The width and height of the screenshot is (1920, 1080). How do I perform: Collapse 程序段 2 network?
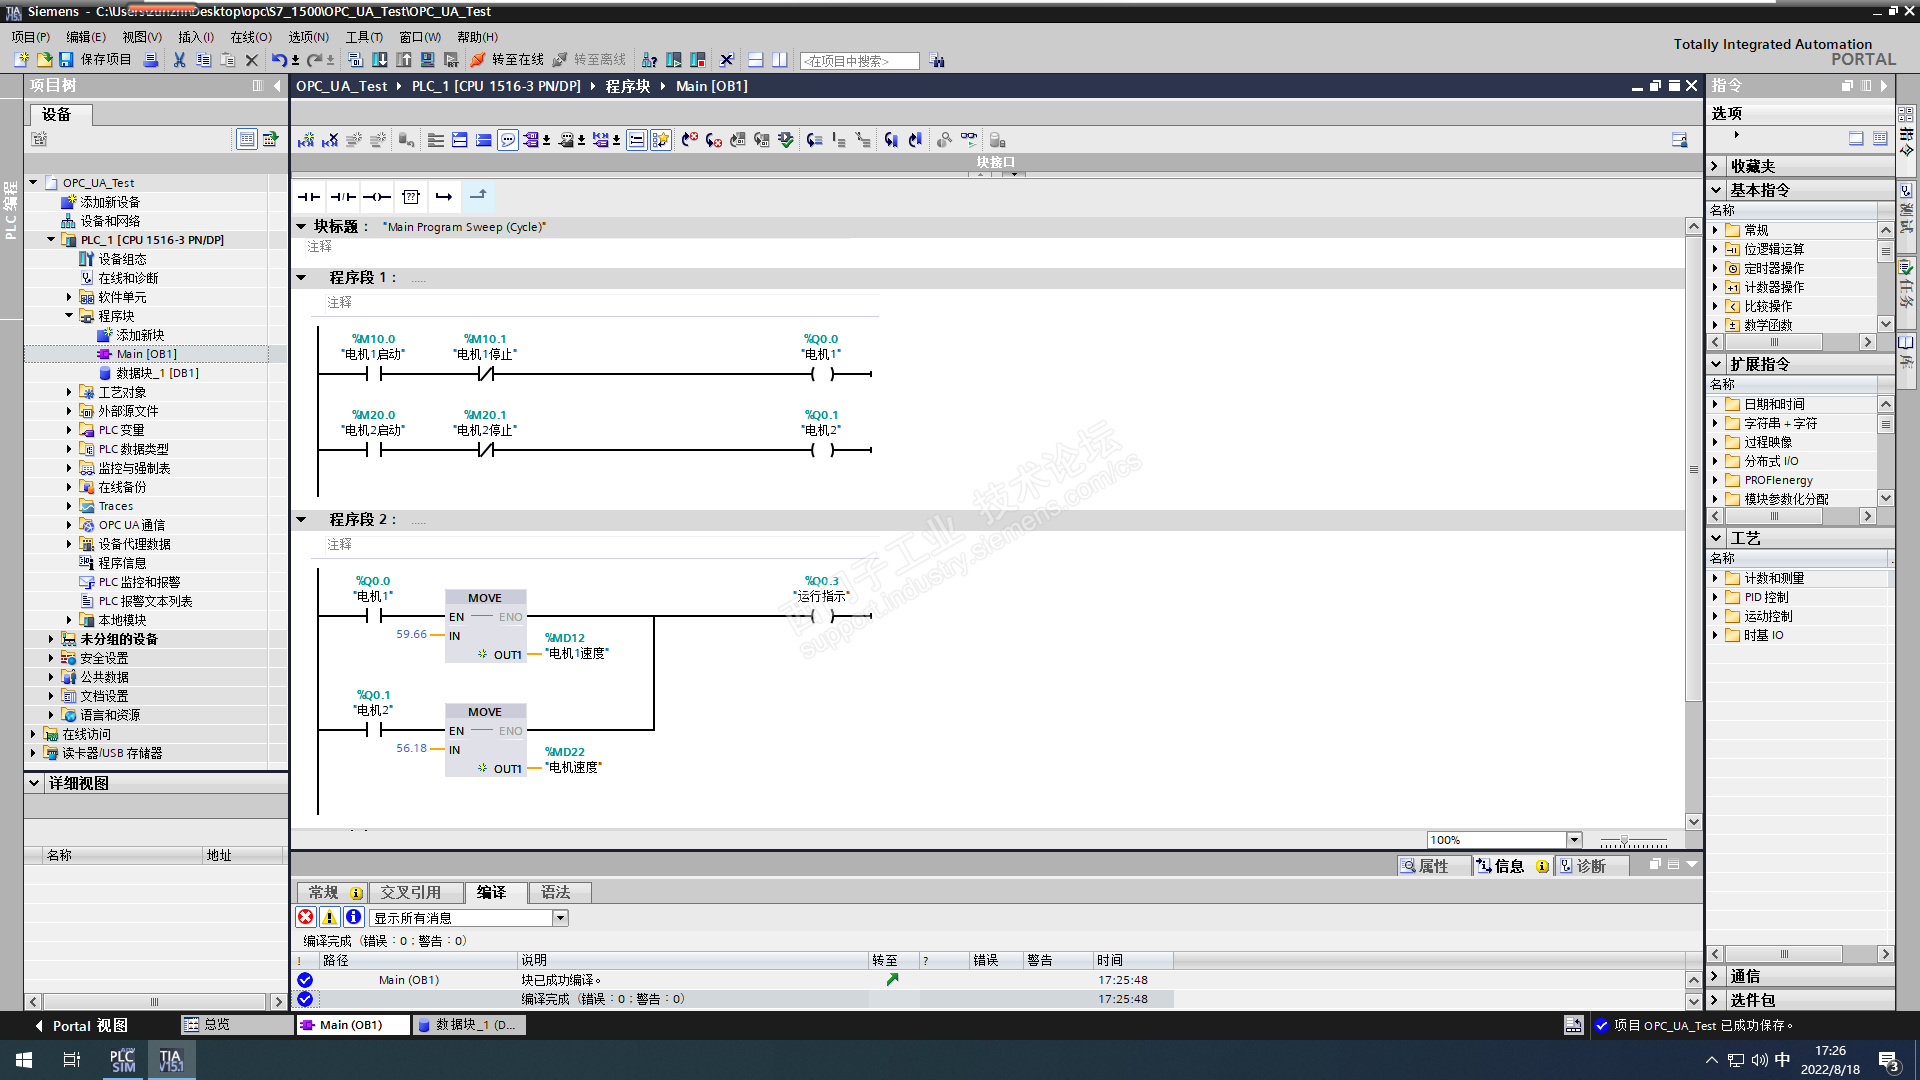301,520
